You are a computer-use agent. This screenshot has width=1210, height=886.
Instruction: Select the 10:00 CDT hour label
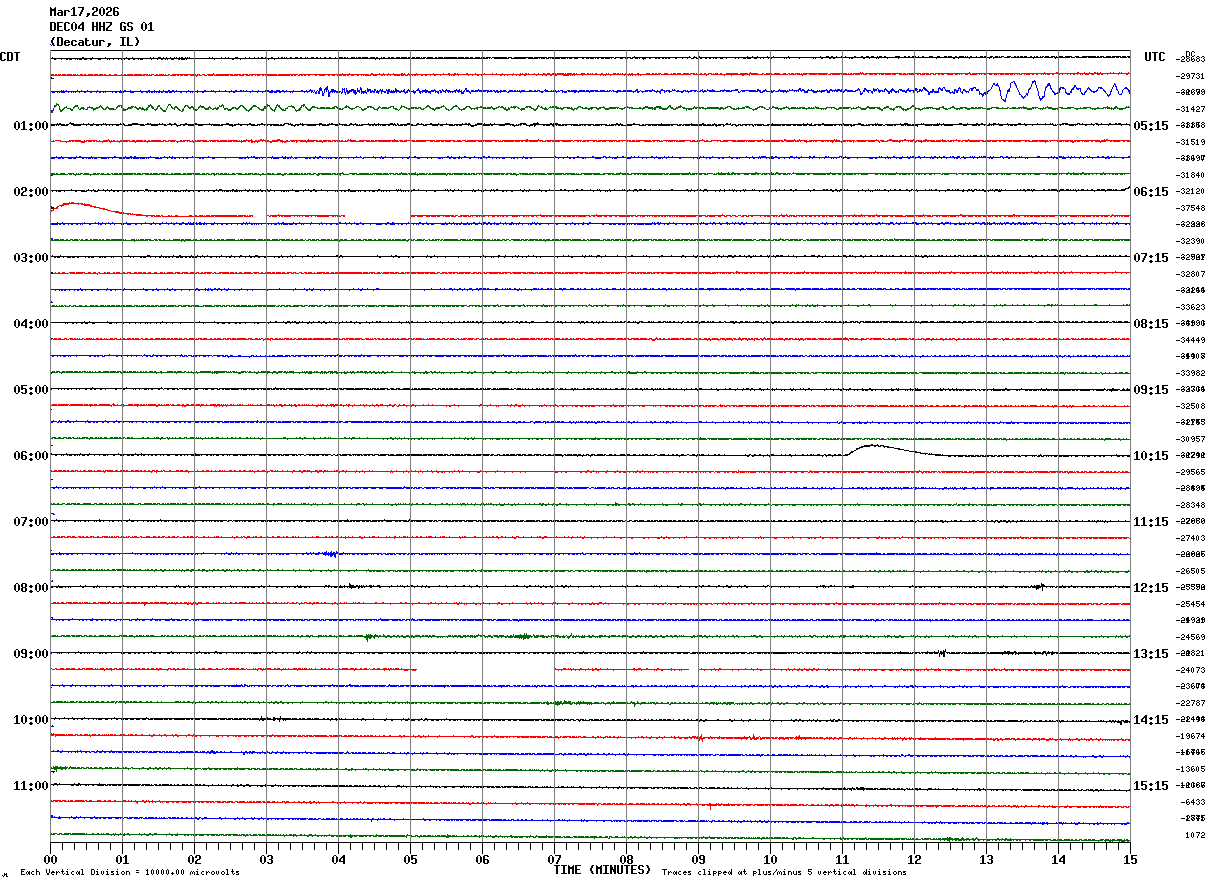click(31, 720)
